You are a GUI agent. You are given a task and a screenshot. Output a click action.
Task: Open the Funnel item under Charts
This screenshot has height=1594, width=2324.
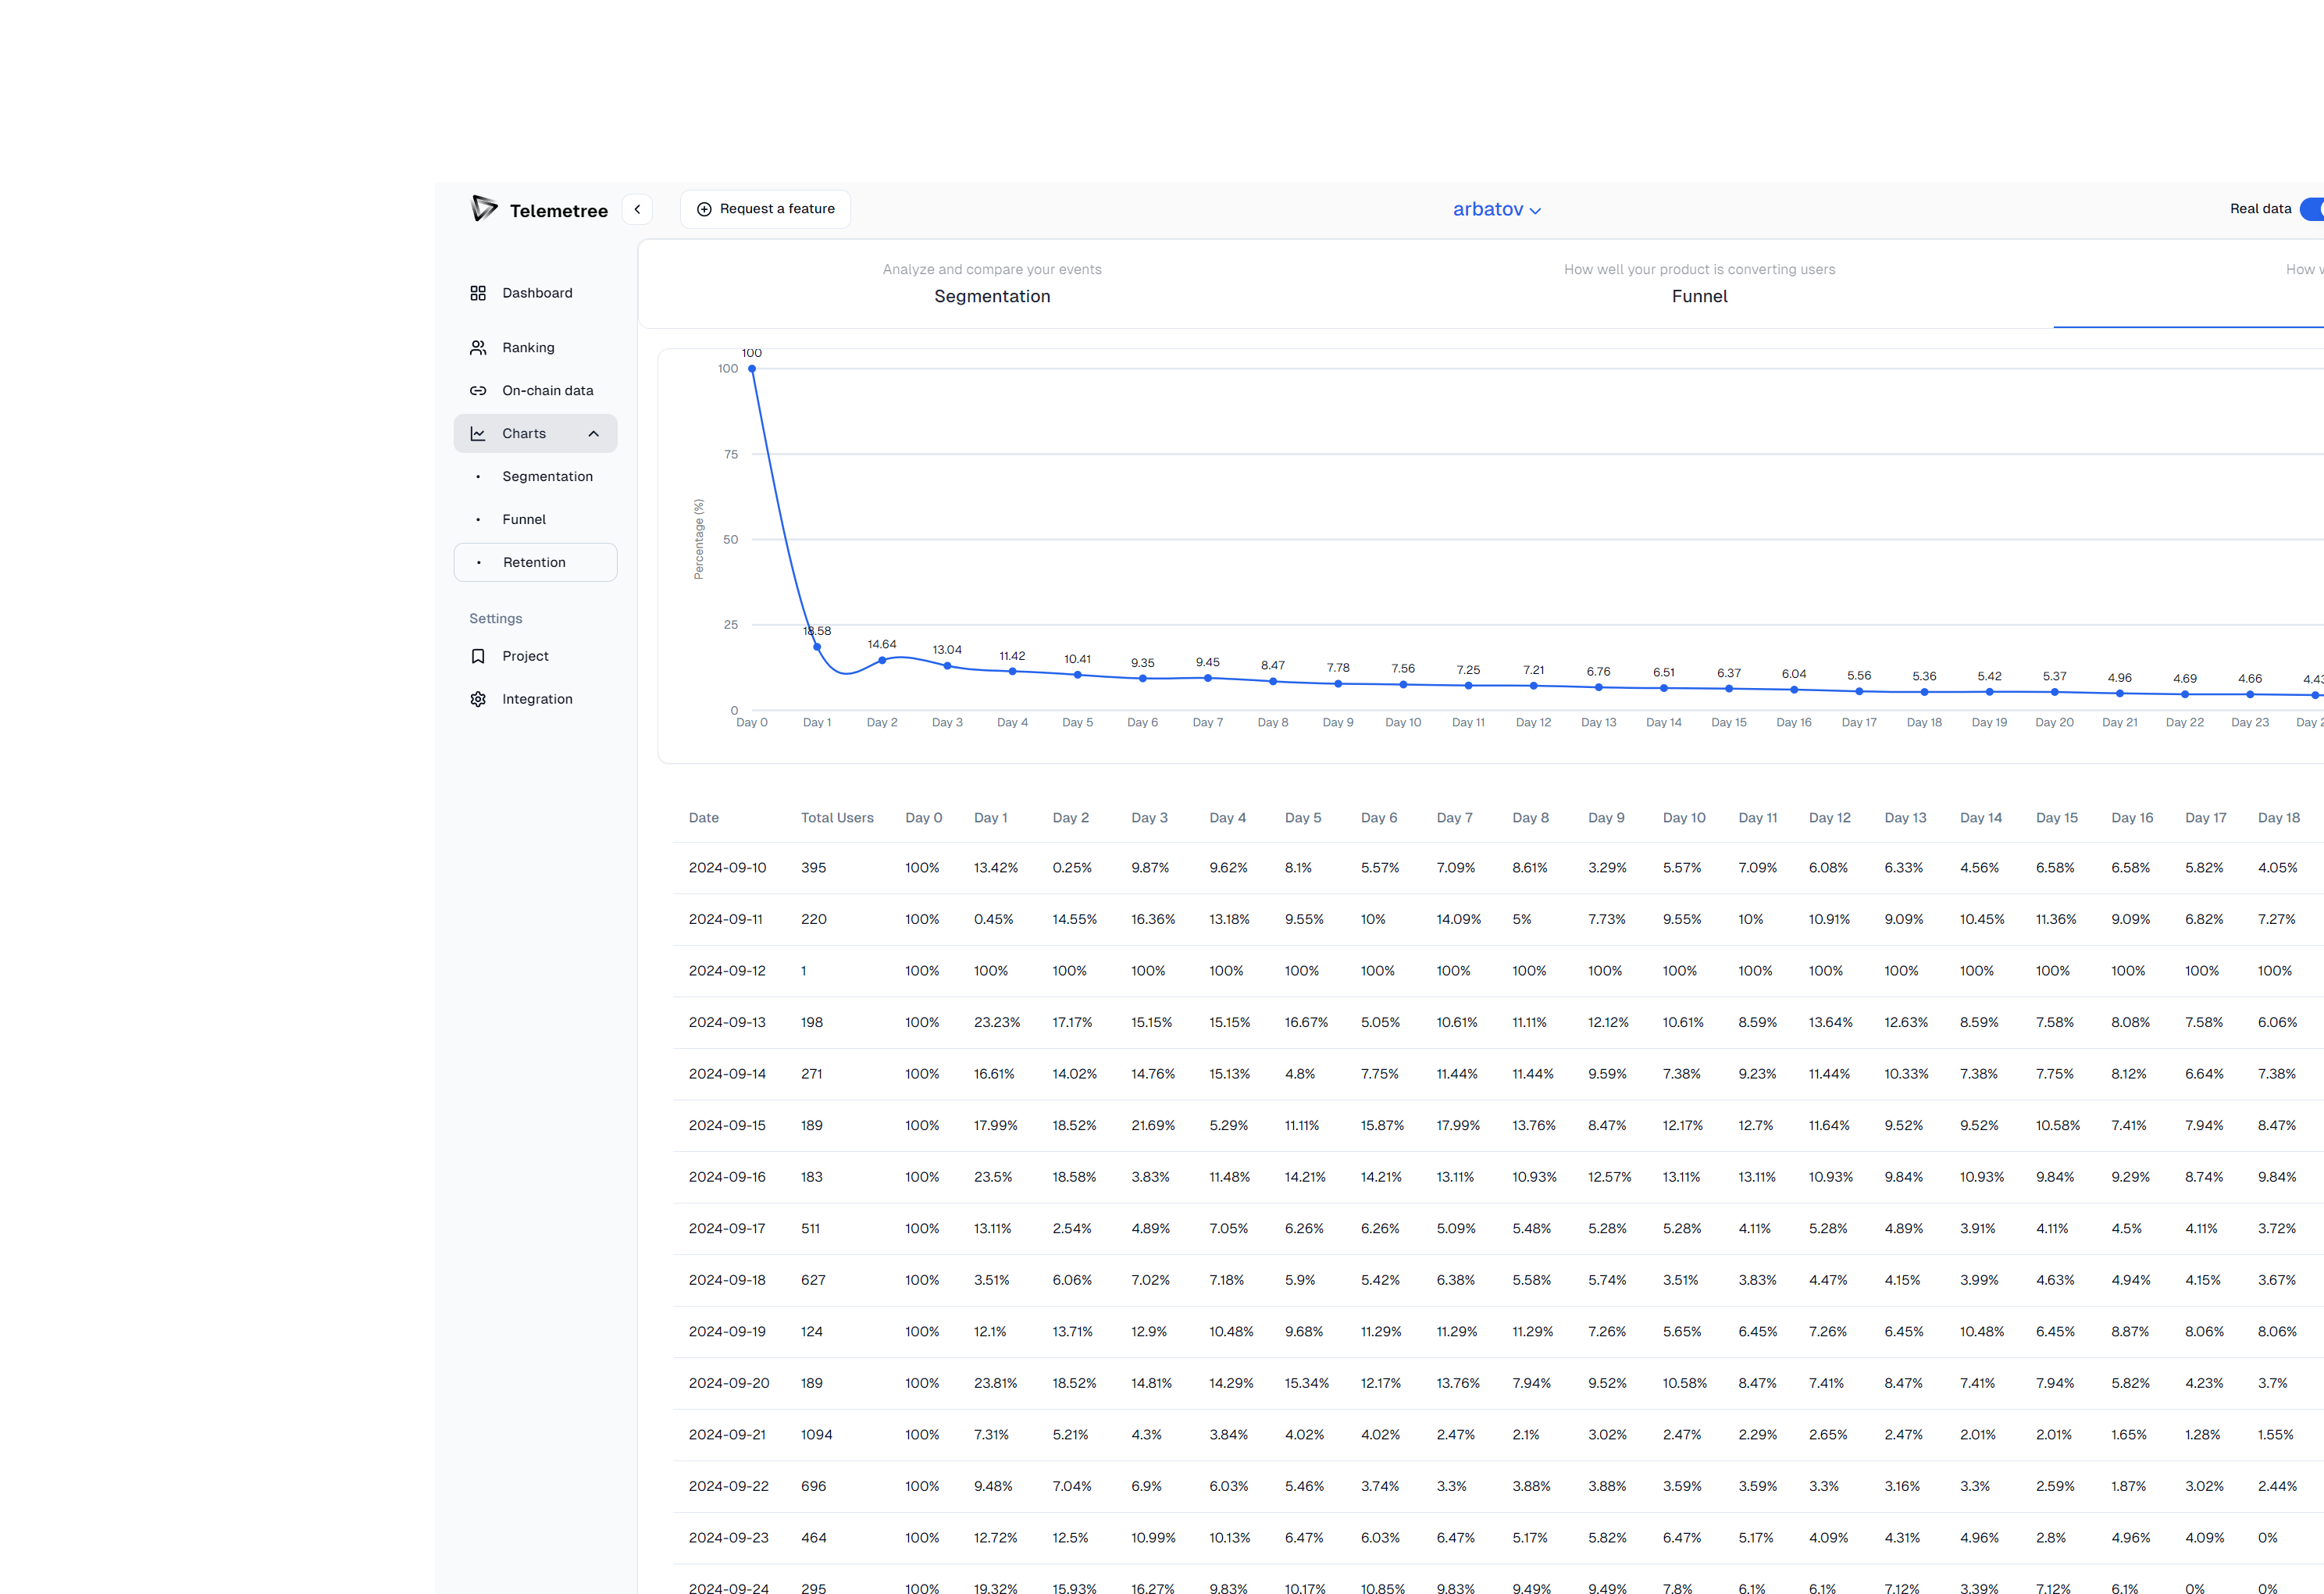[523, 518]
